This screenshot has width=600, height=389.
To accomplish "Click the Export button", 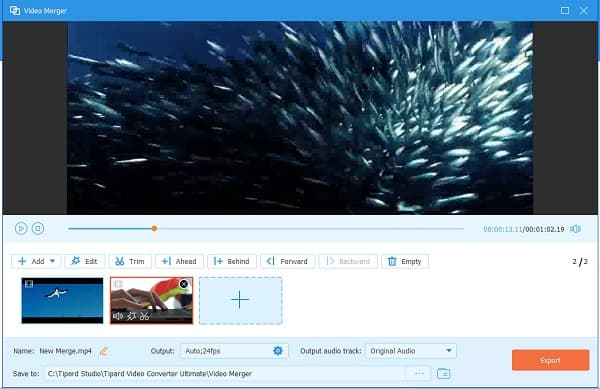I will pyautogui.click(x=550, y=360).
